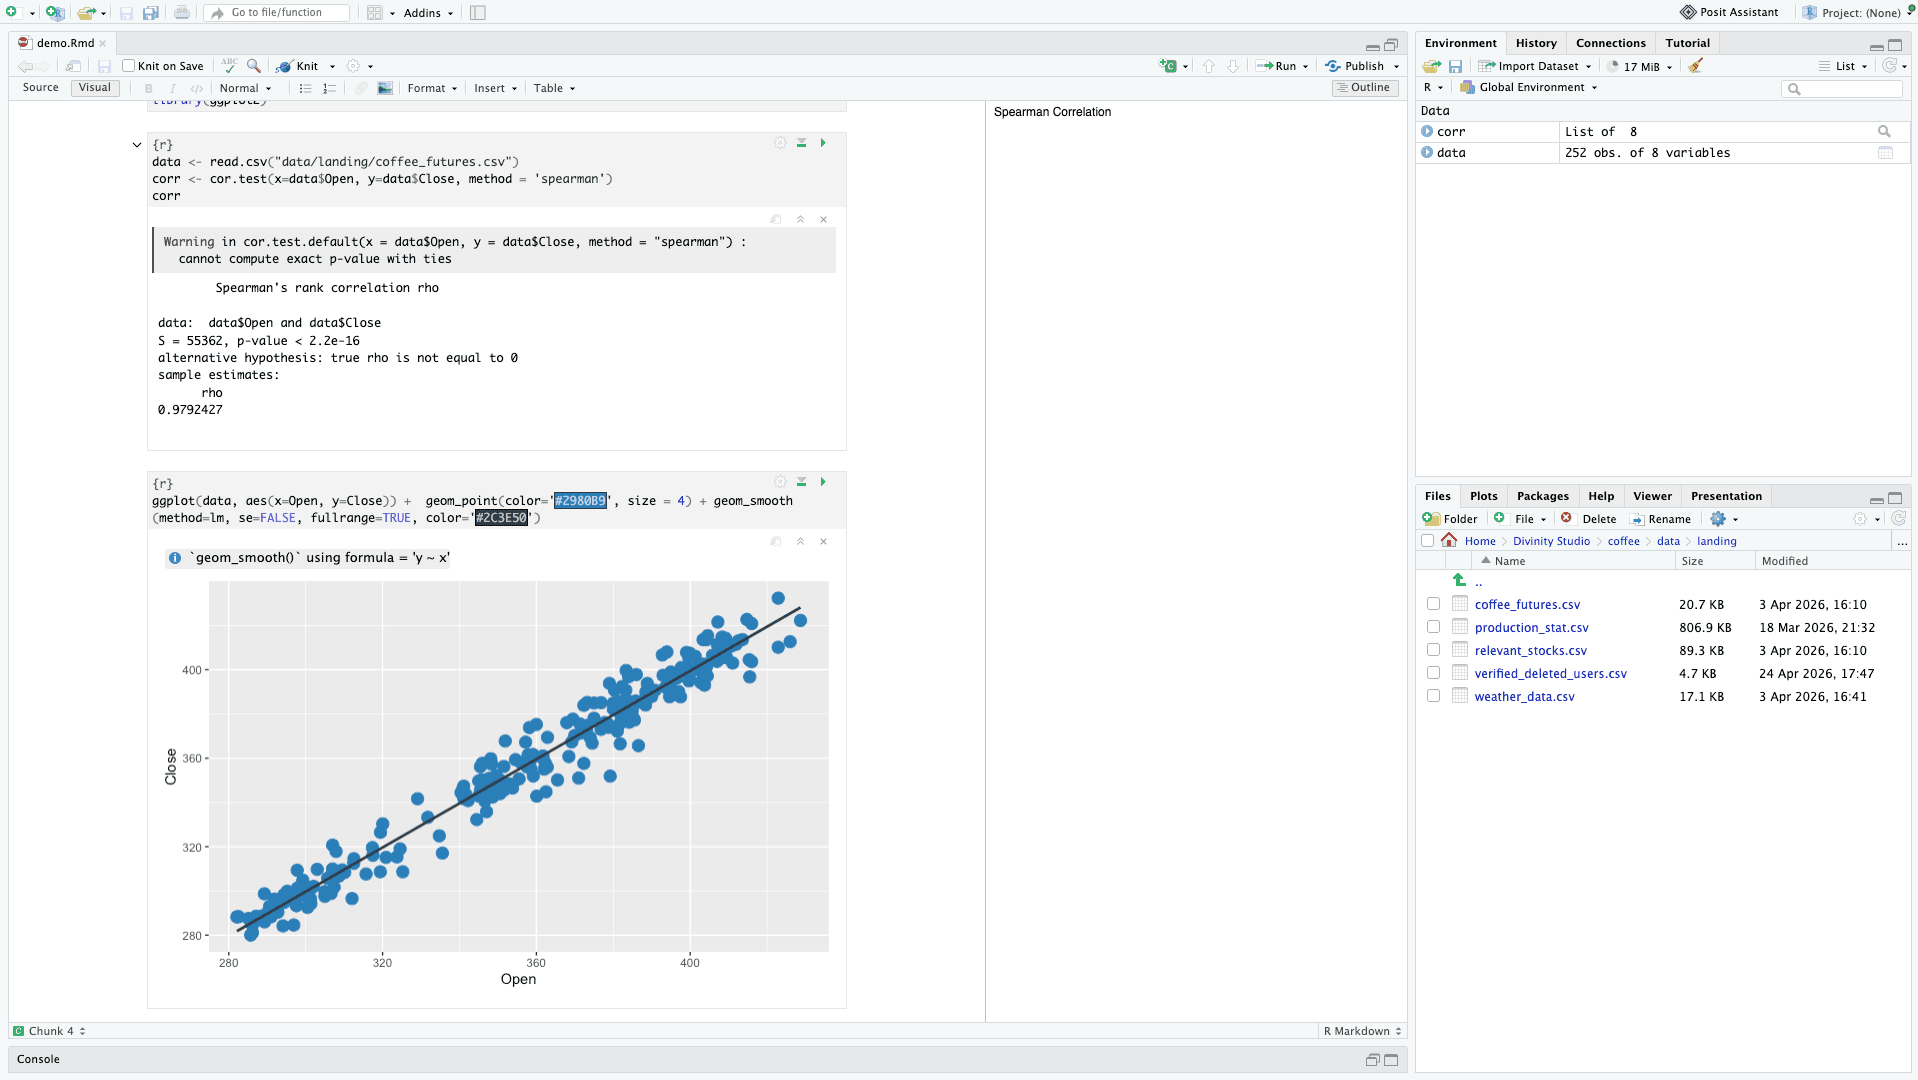Switch to the Tutorial tab

[x=1687, y=43]
